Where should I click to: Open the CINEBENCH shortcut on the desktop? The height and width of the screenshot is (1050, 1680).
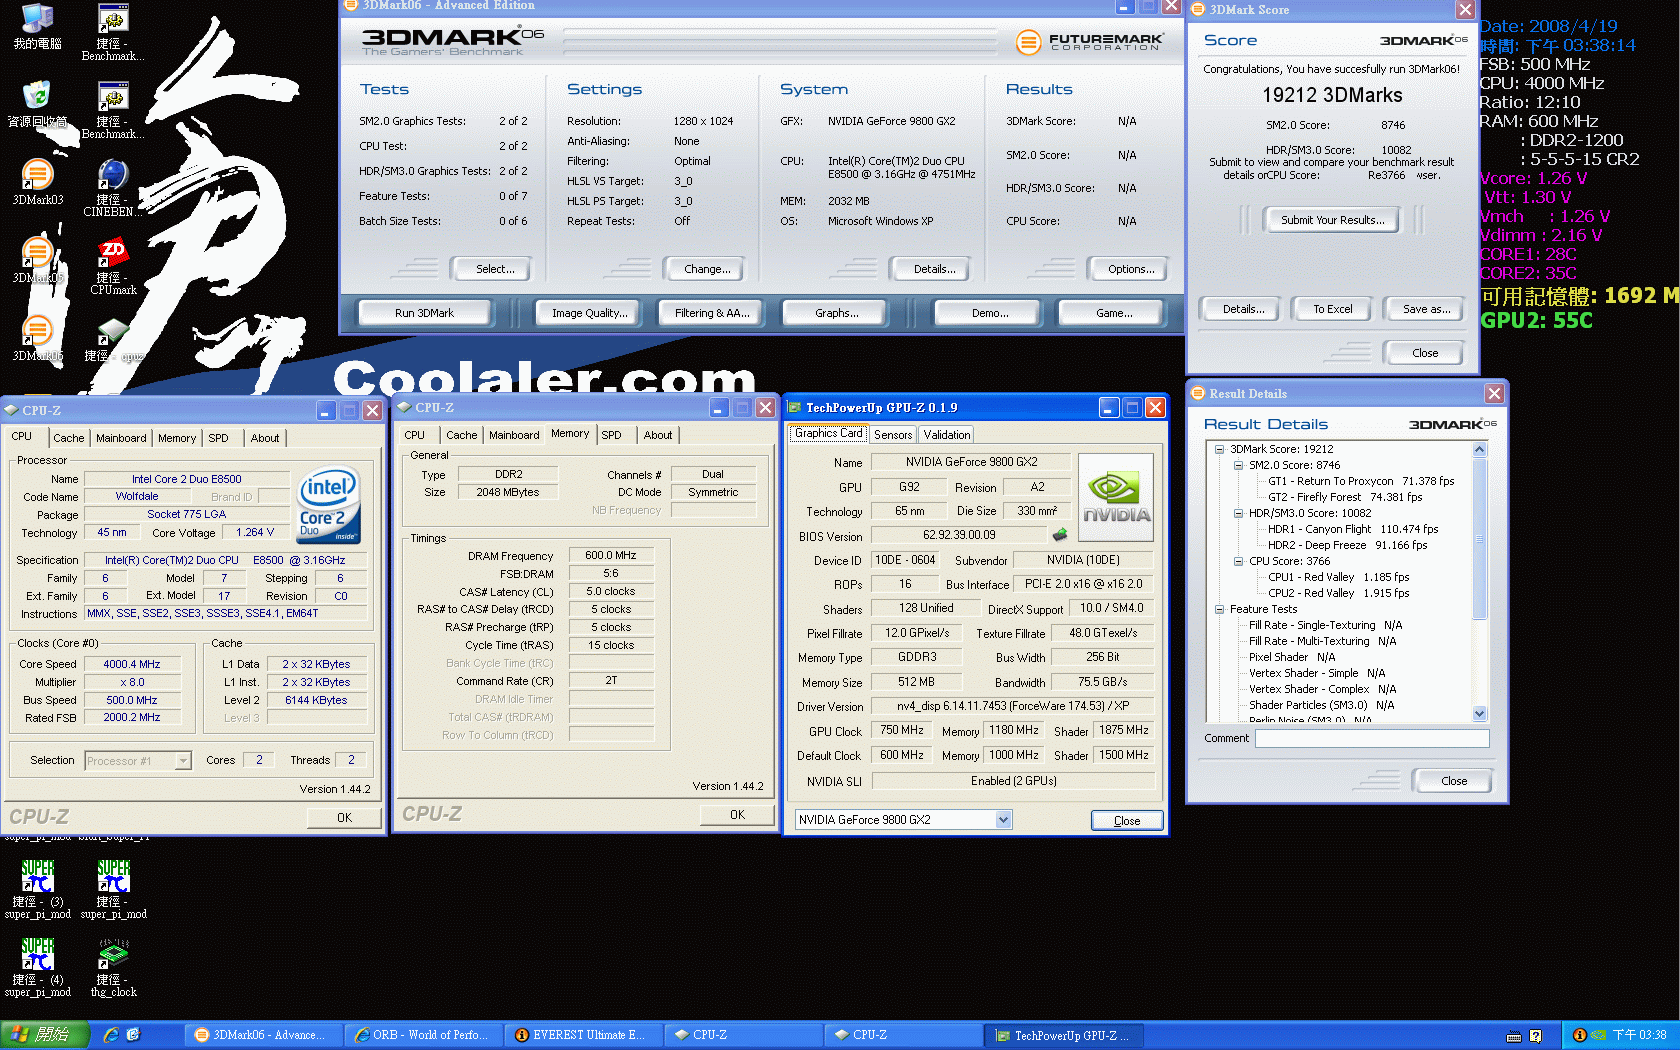113,188
